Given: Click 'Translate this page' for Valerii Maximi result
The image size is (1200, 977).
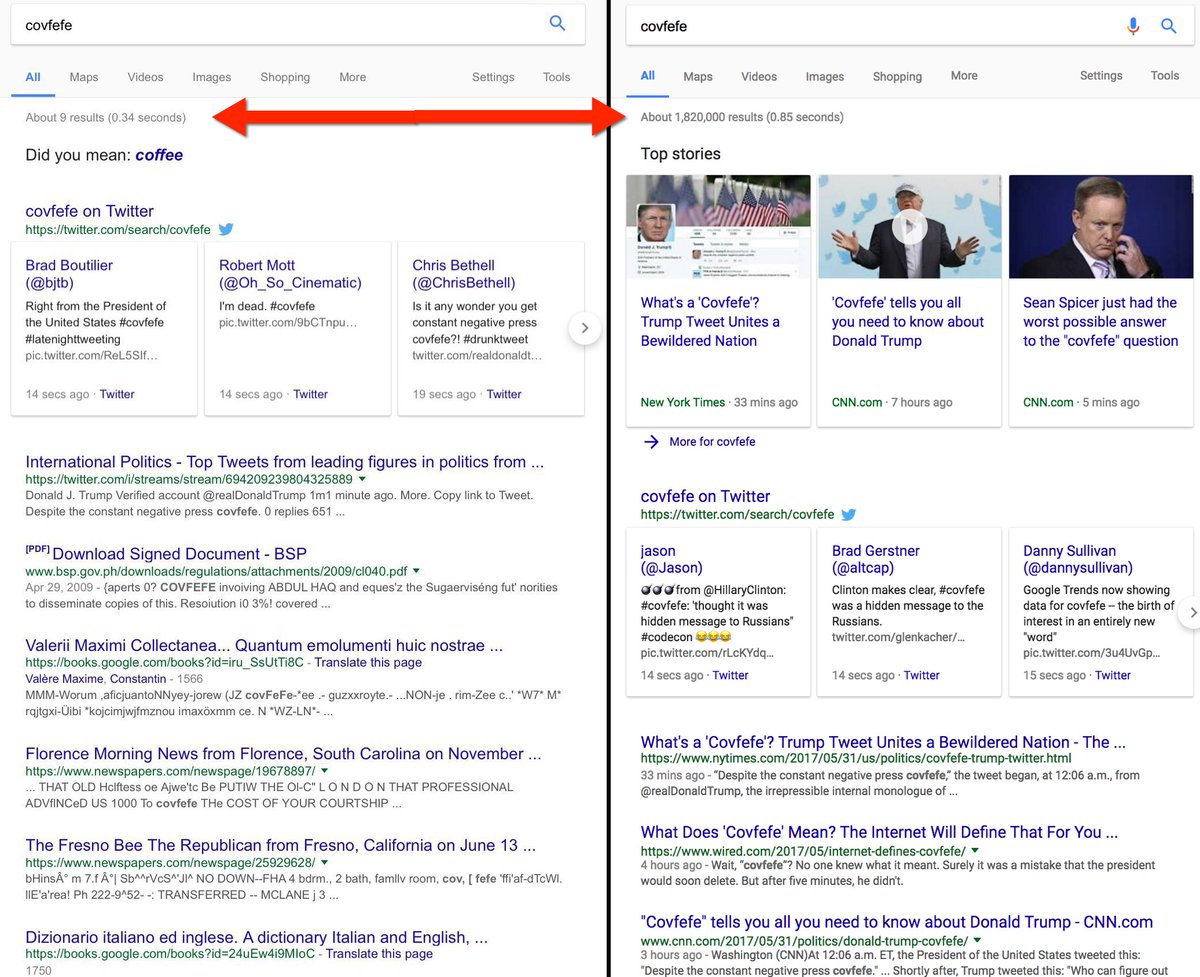Looking at the screenshot, I should [367, 663].
